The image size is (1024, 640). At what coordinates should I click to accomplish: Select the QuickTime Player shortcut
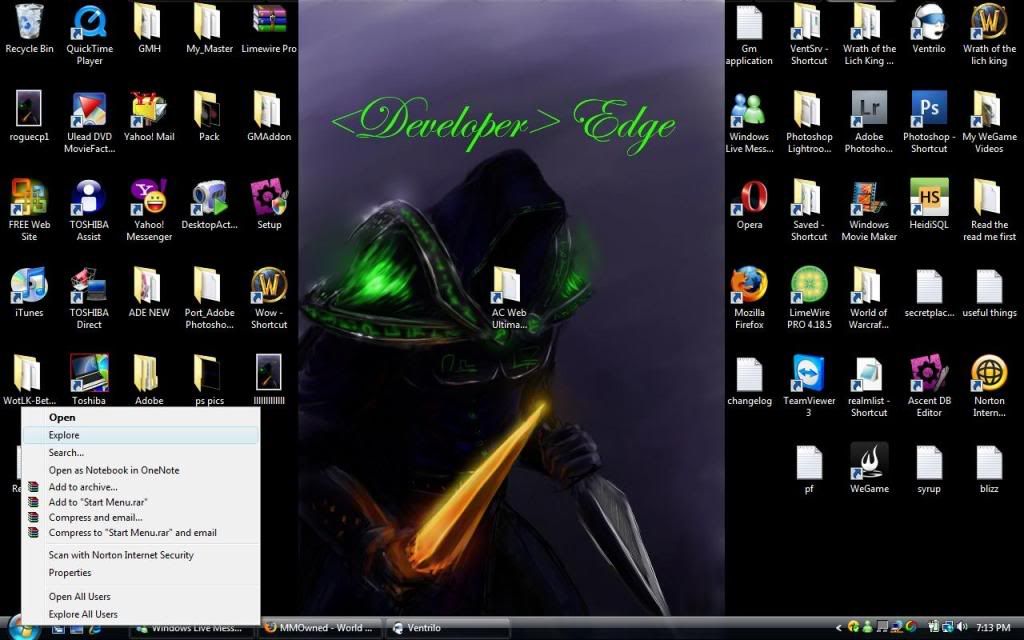(89, 22)
